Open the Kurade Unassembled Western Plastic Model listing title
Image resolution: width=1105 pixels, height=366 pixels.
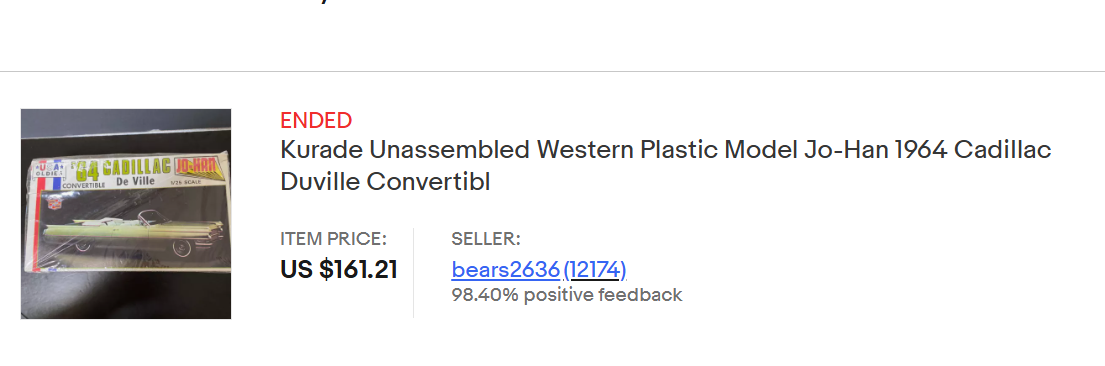click(666, 166)
